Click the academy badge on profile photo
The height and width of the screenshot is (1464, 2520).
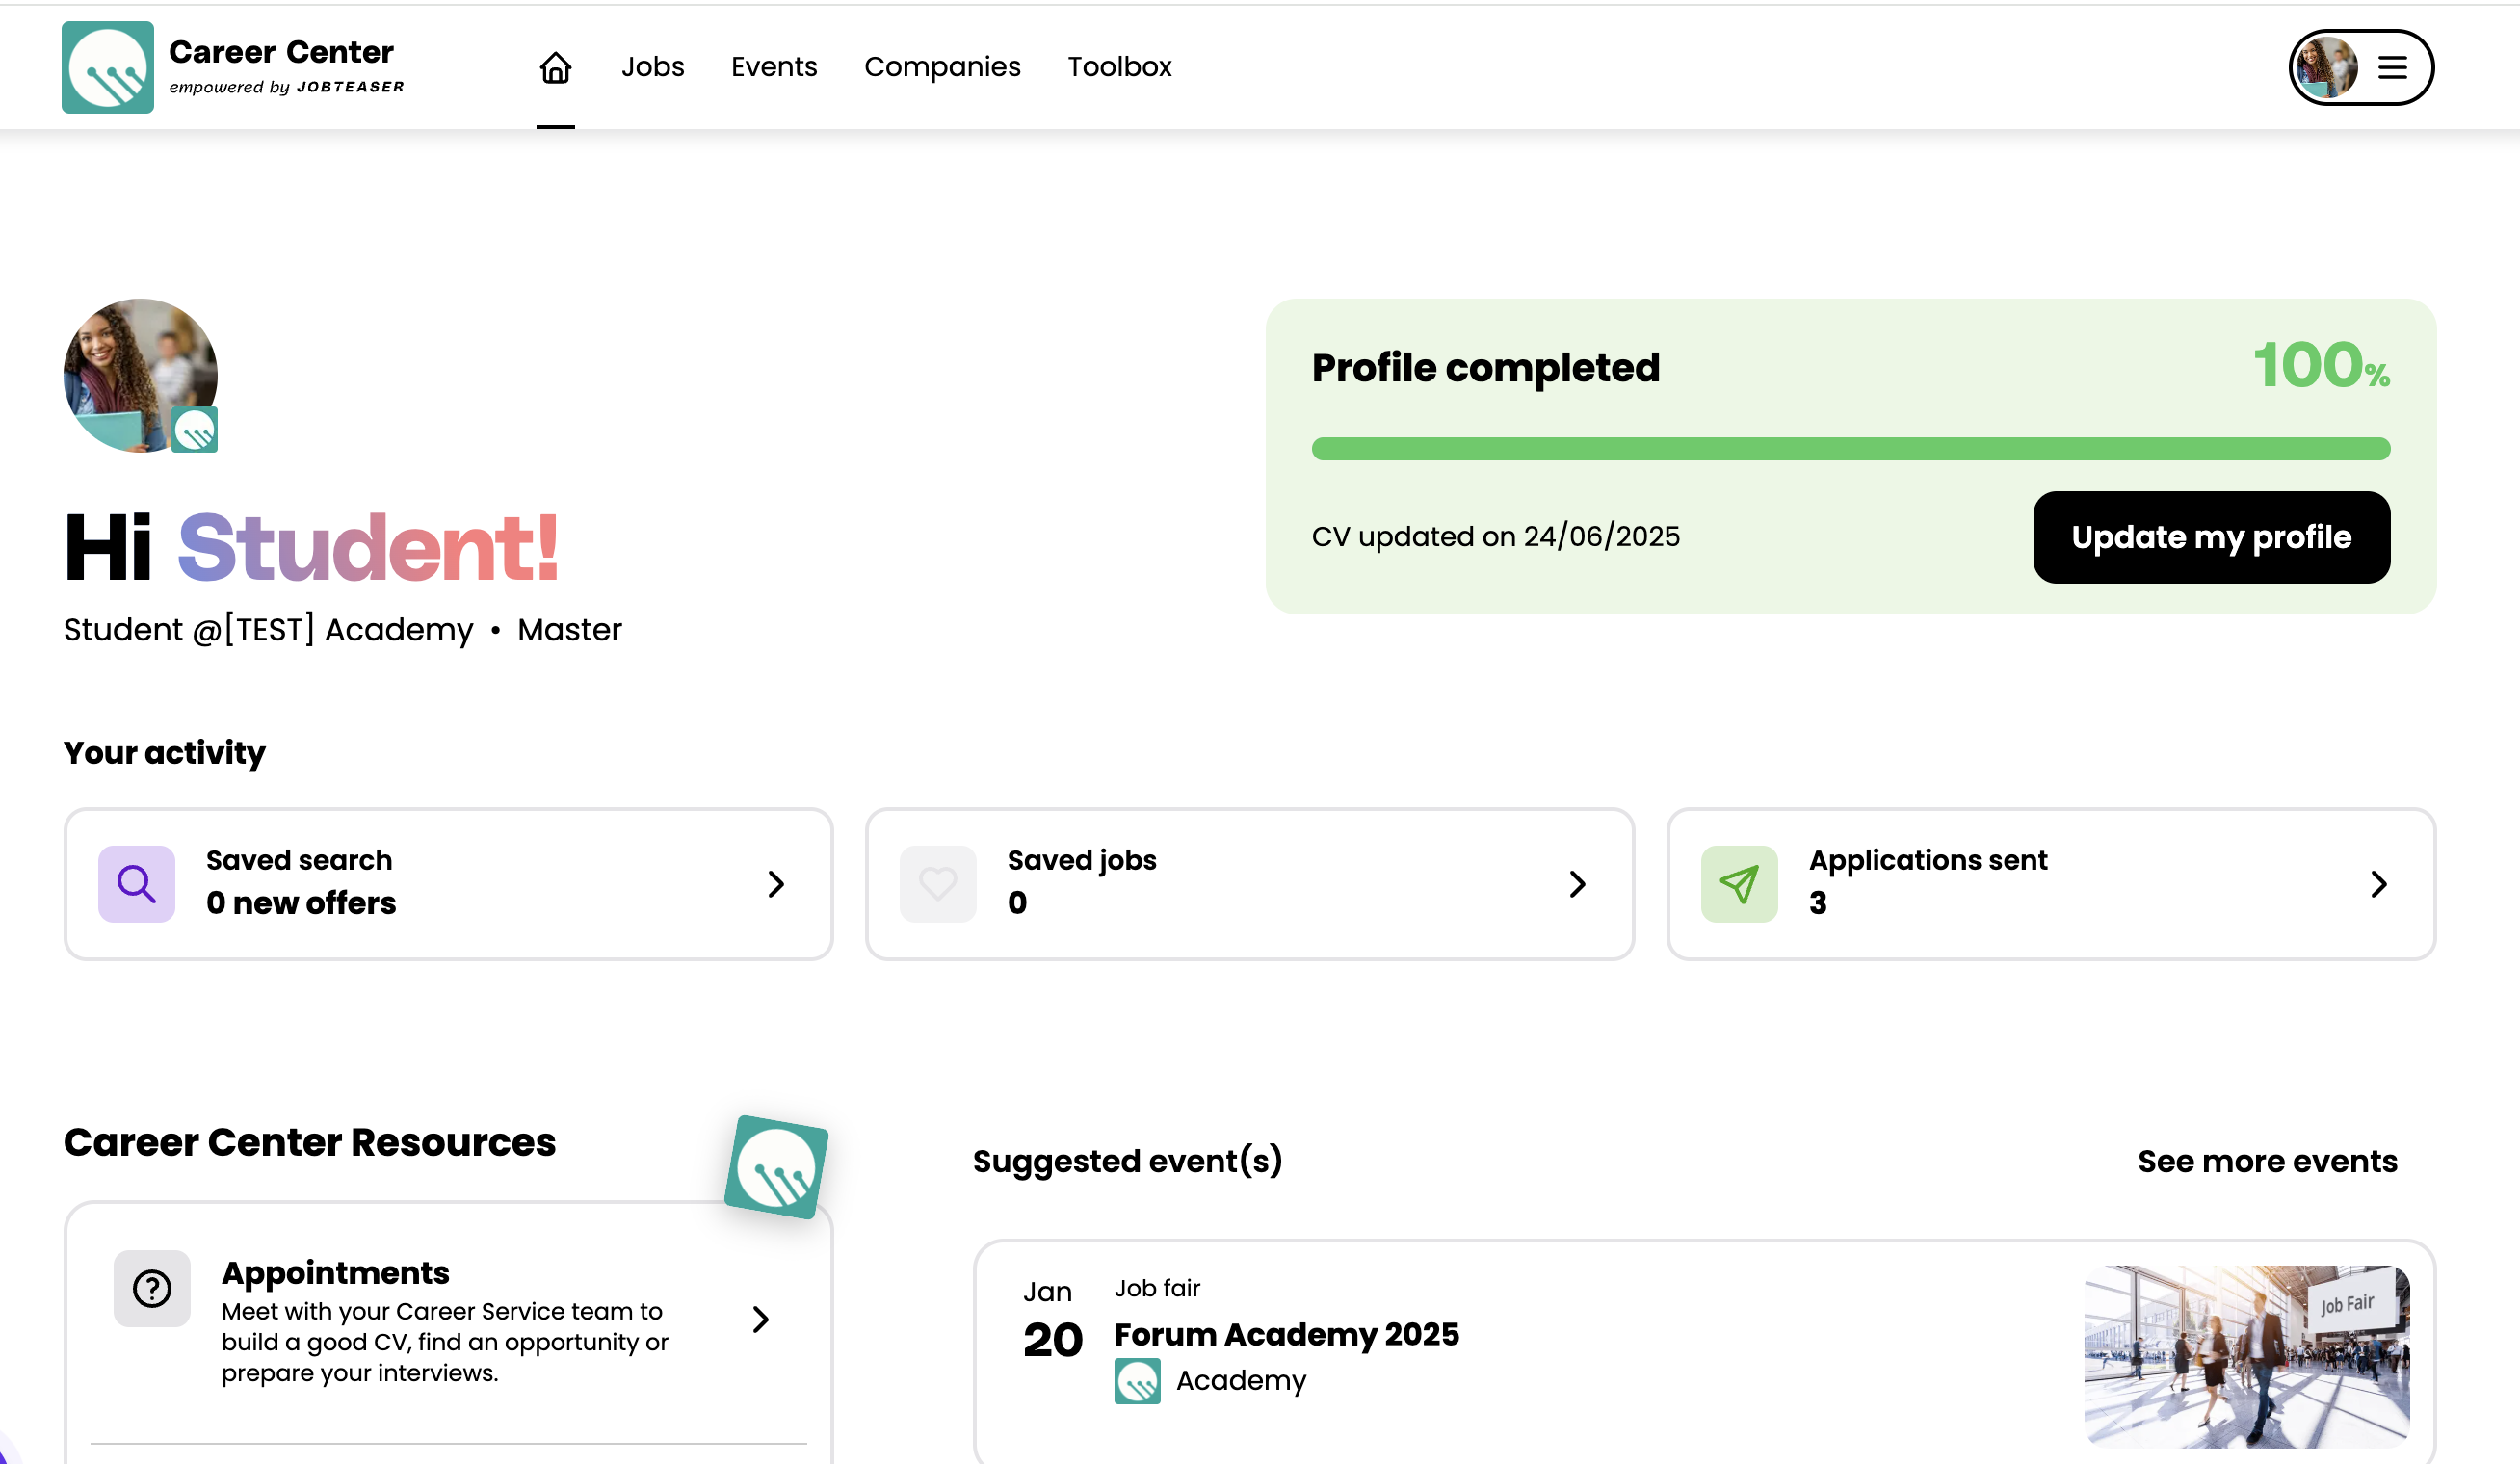point(194,430)
